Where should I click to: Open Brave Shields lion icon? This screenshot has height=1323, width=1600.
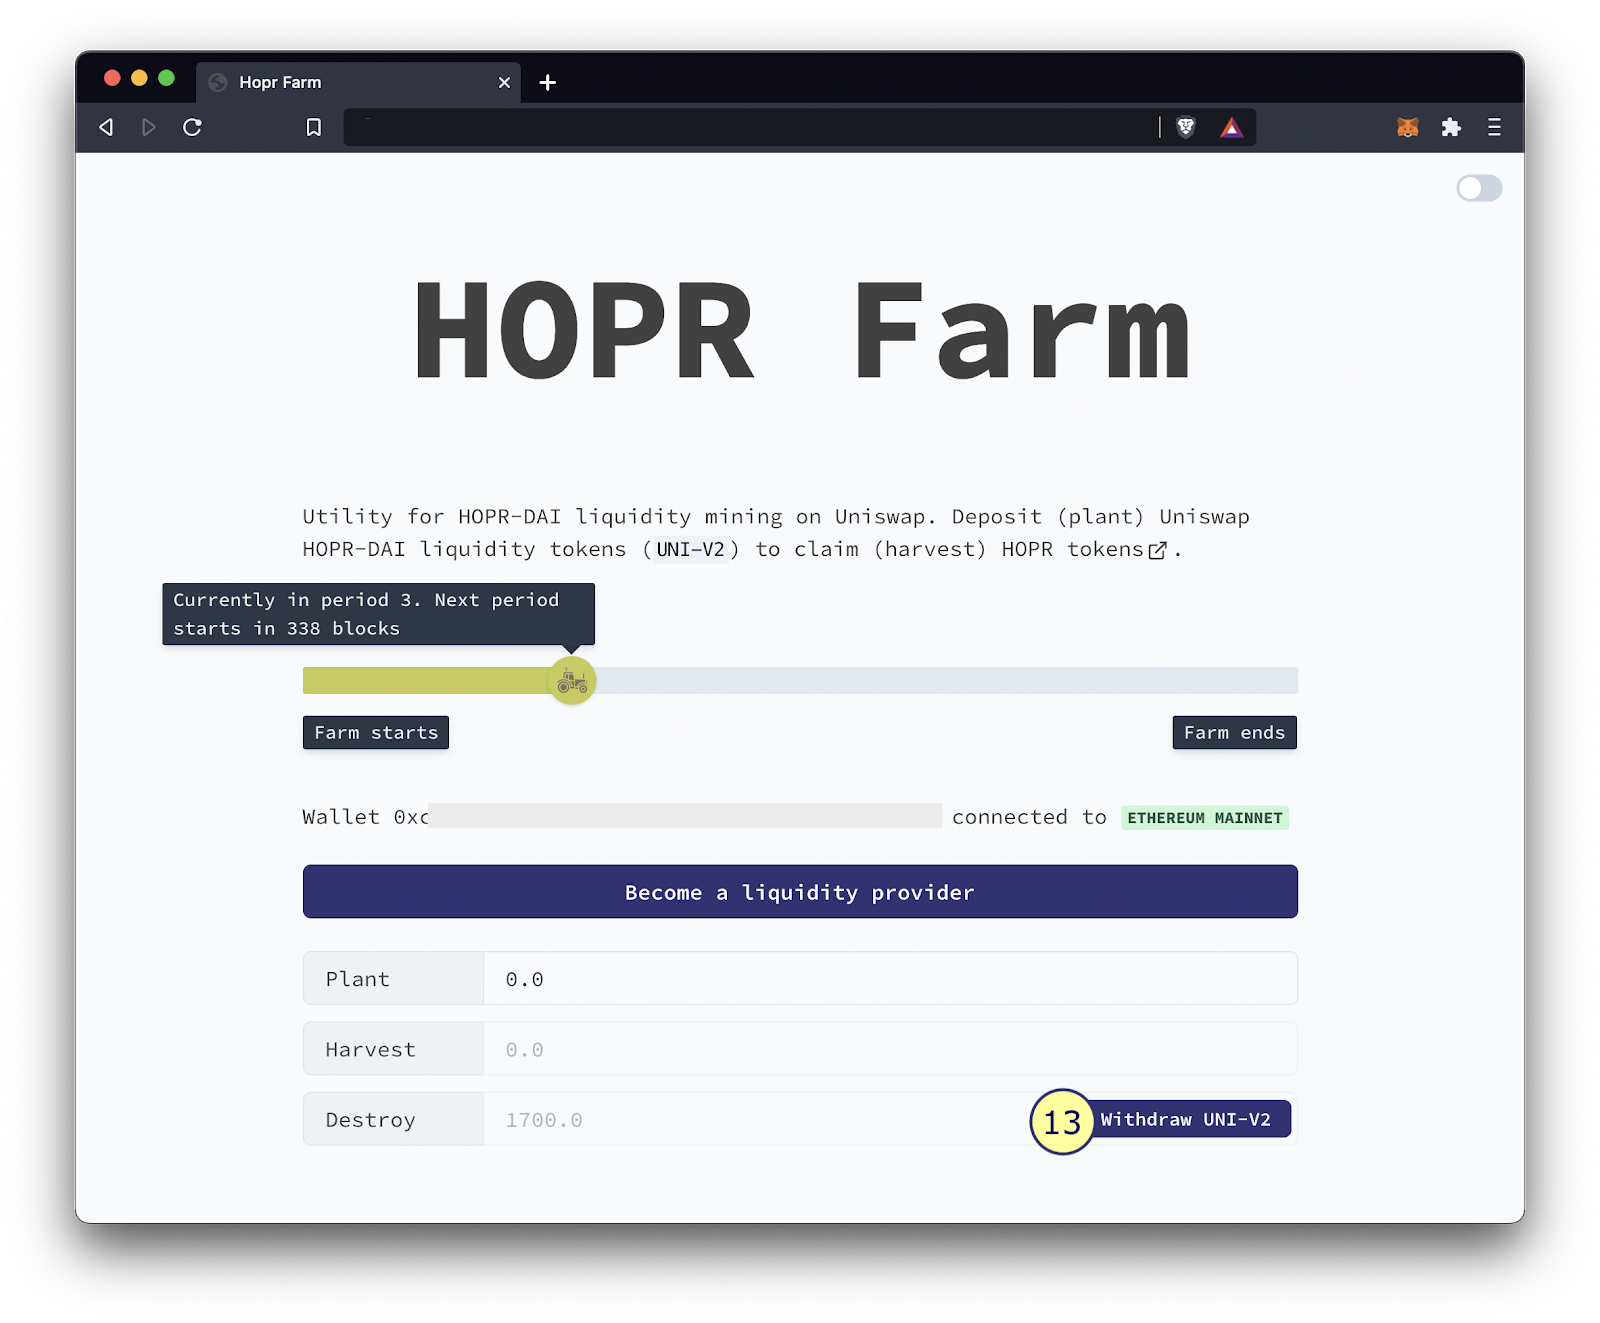(1186, 127)
